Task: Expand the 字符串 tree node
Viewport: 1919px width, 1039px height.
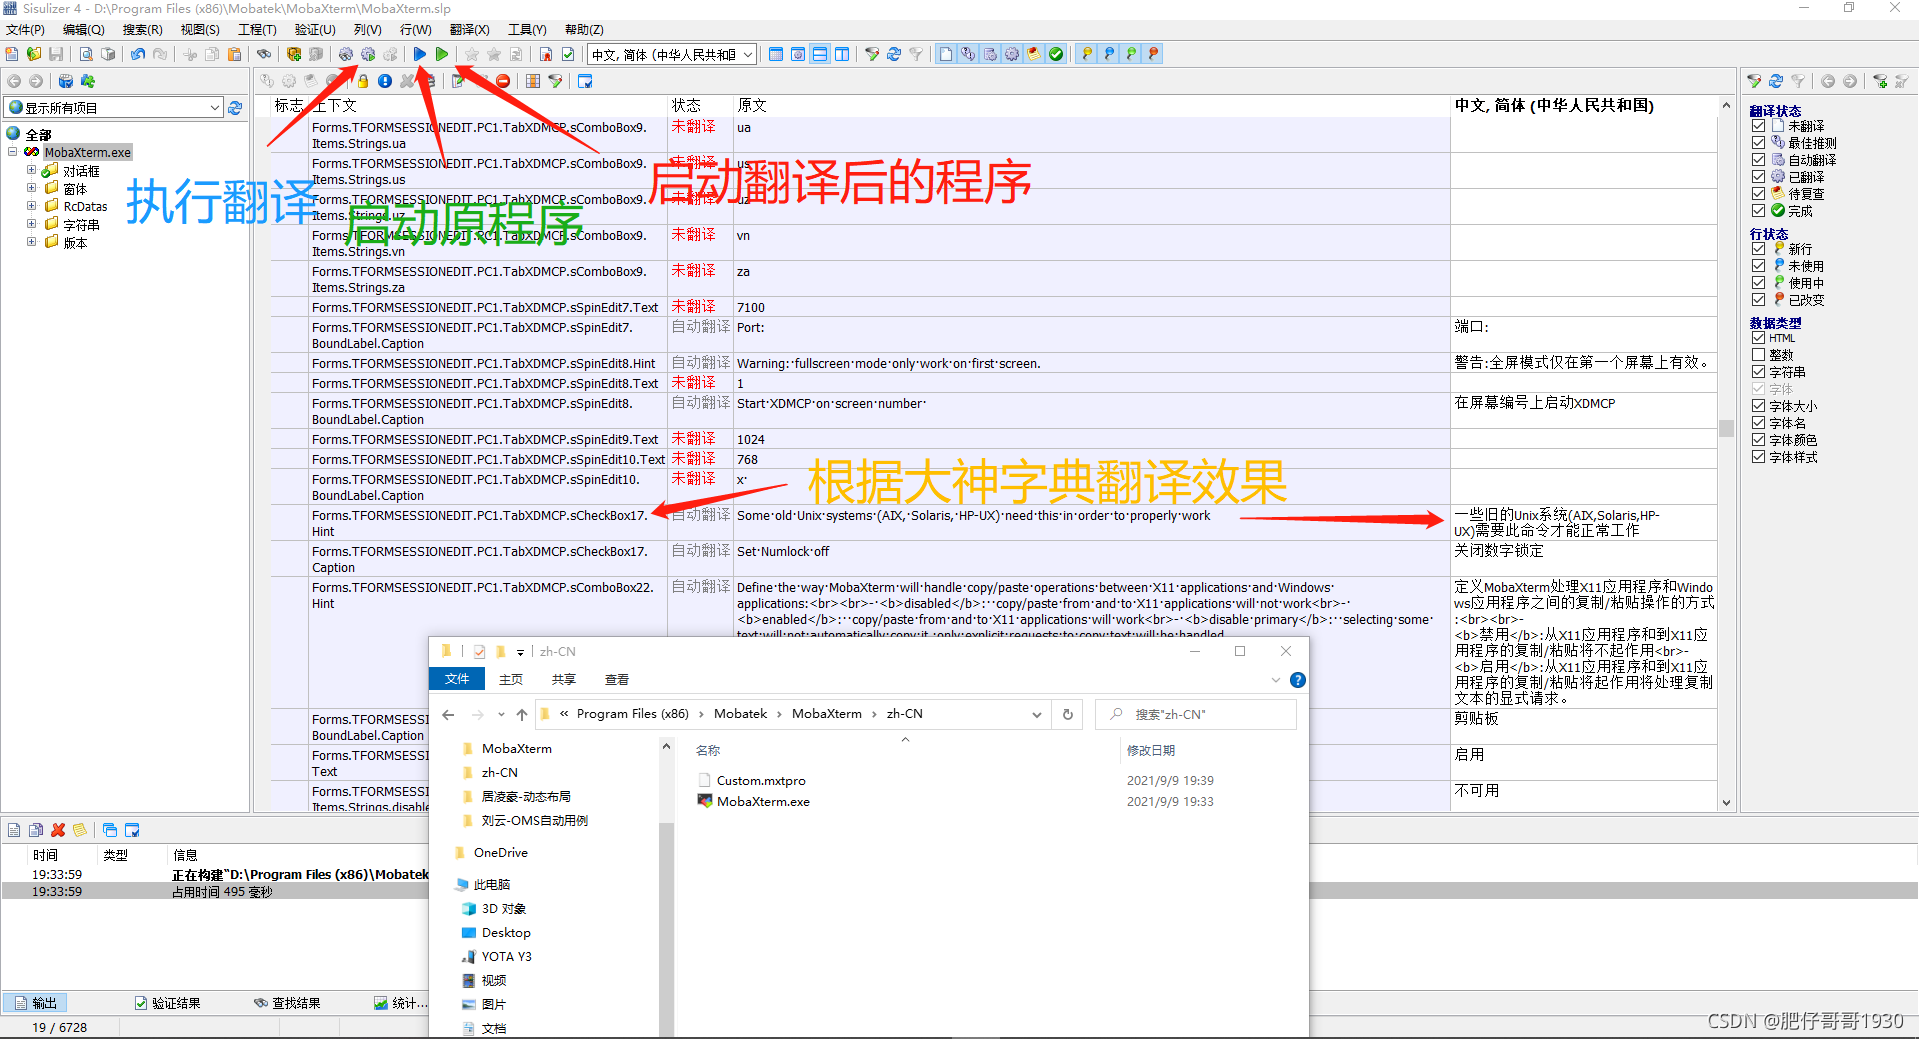Action: (31, 224)
